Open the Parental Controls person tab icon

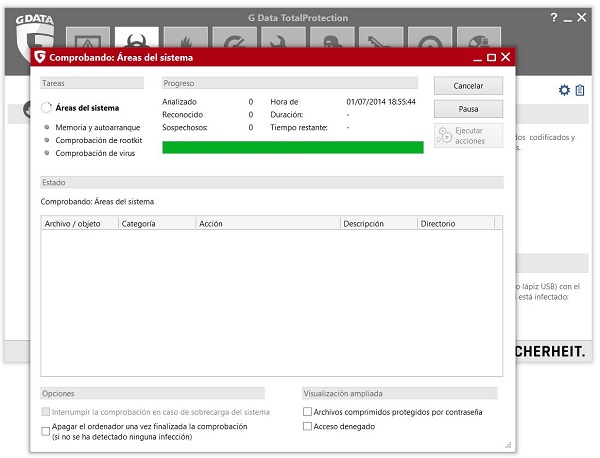coord(332,37)
